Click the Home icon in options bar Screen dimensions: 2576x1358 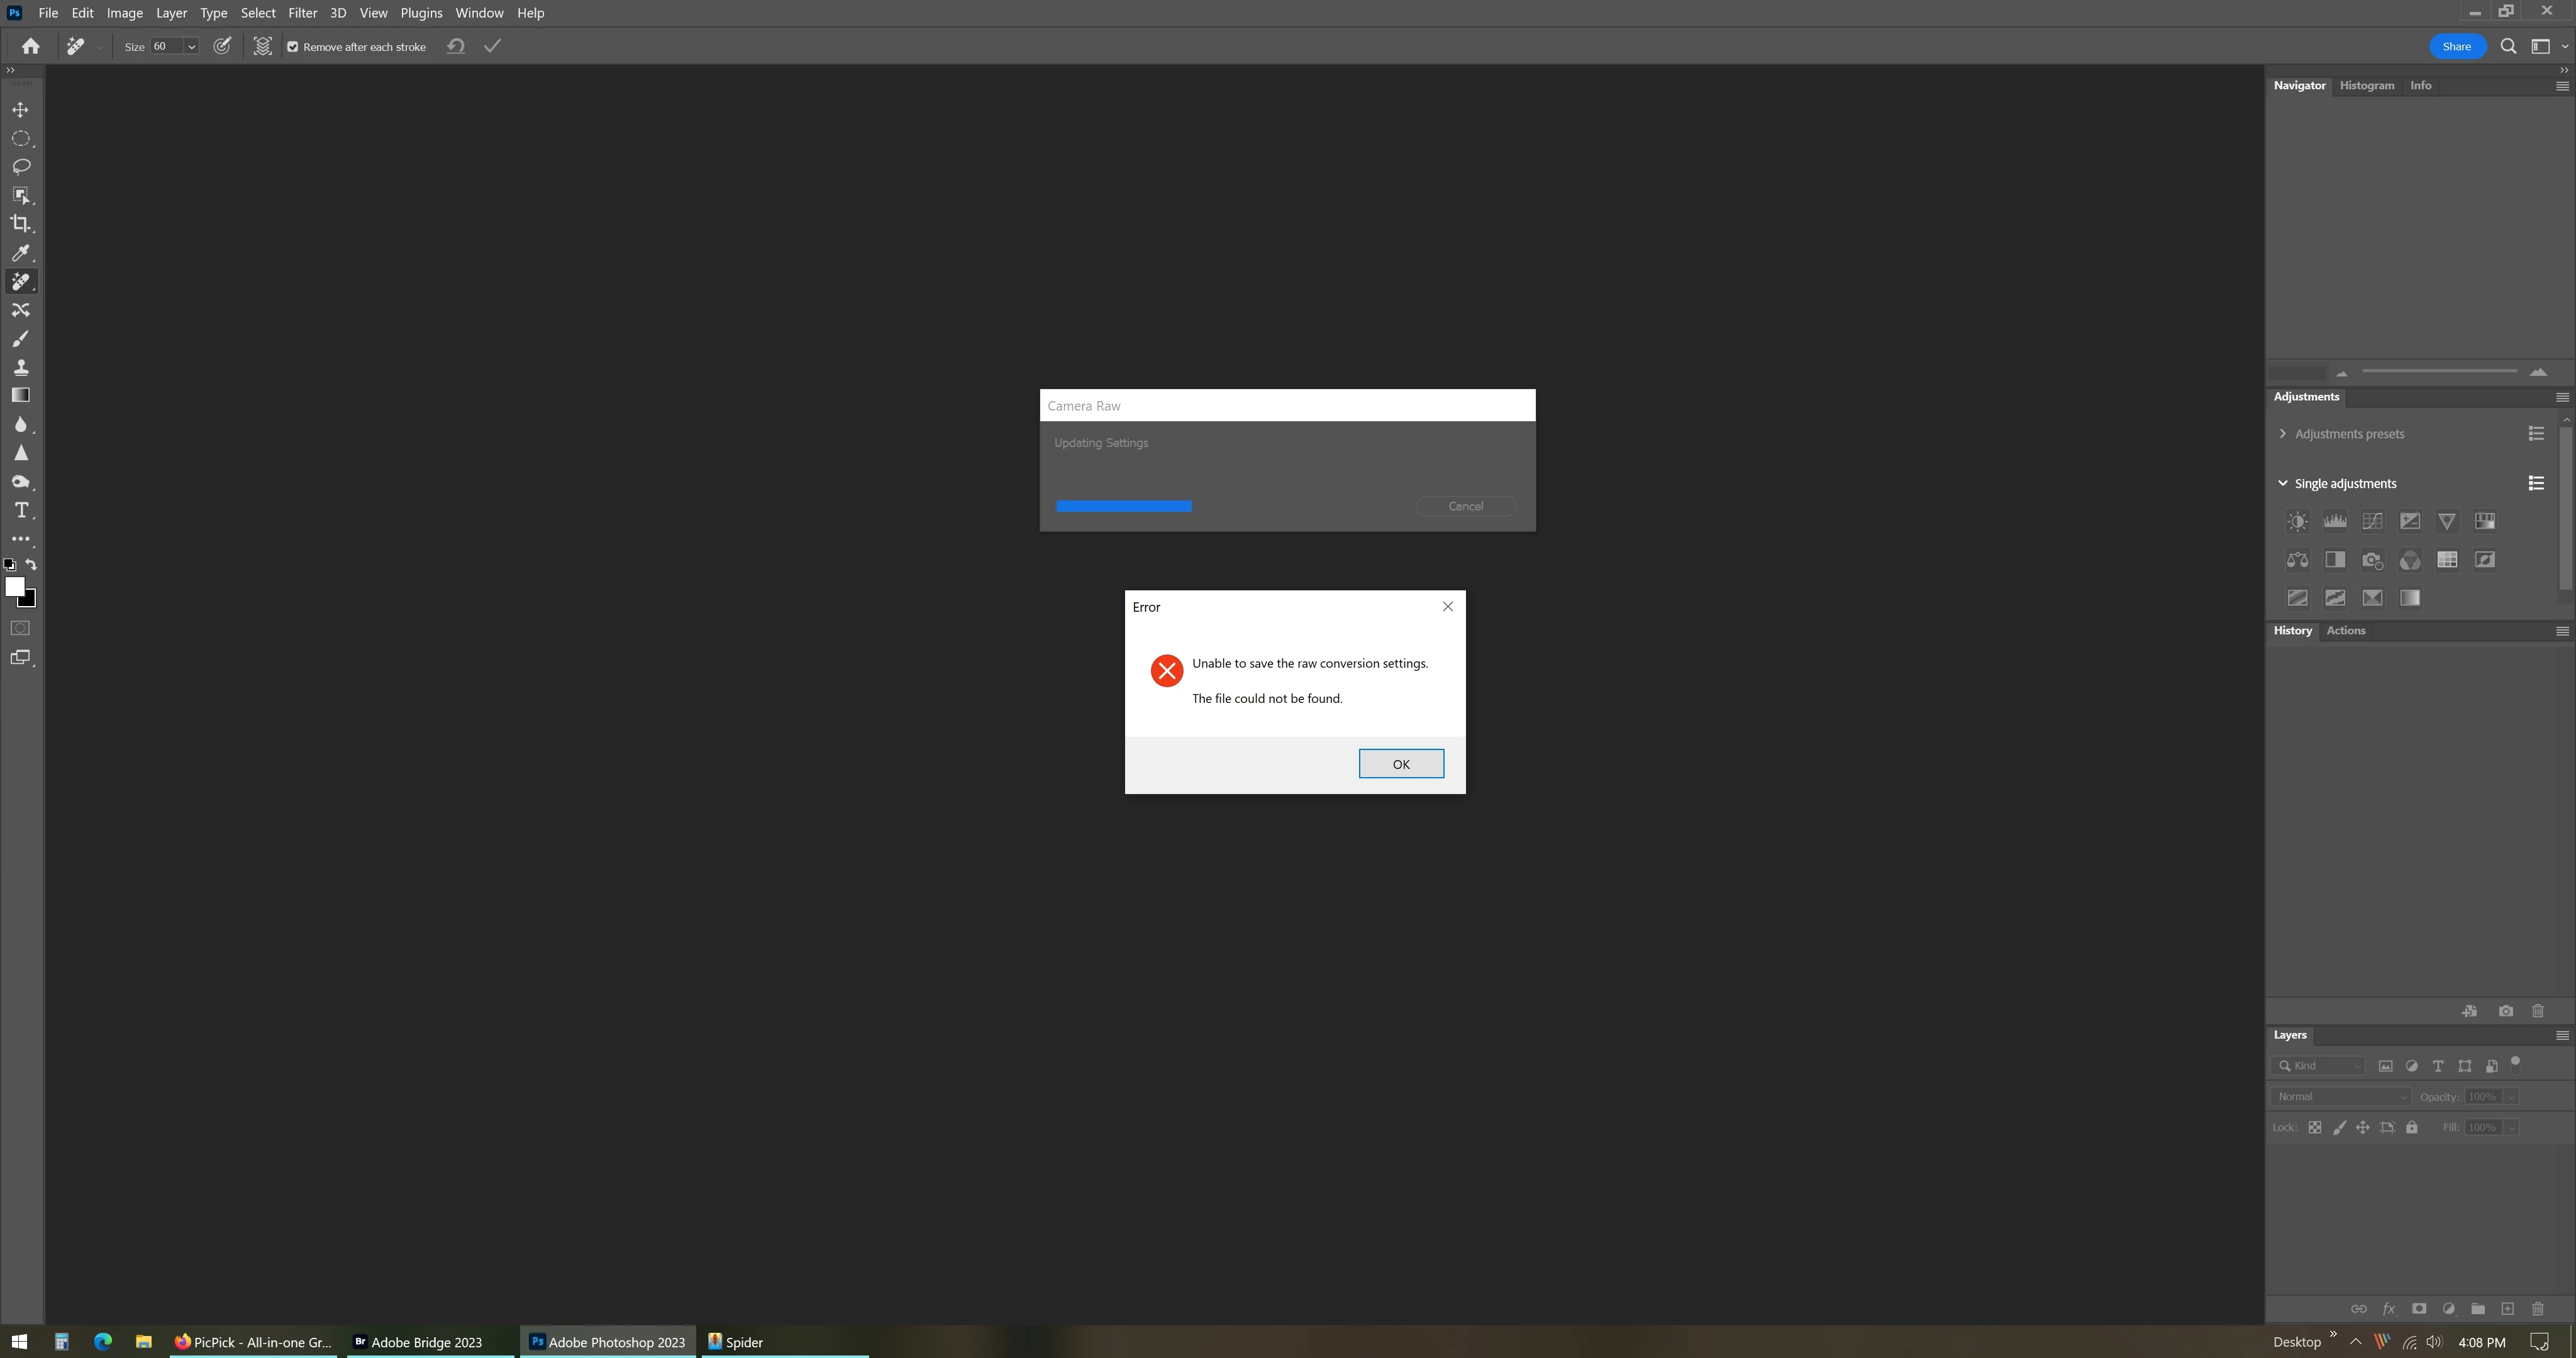[x=30, y=46]
